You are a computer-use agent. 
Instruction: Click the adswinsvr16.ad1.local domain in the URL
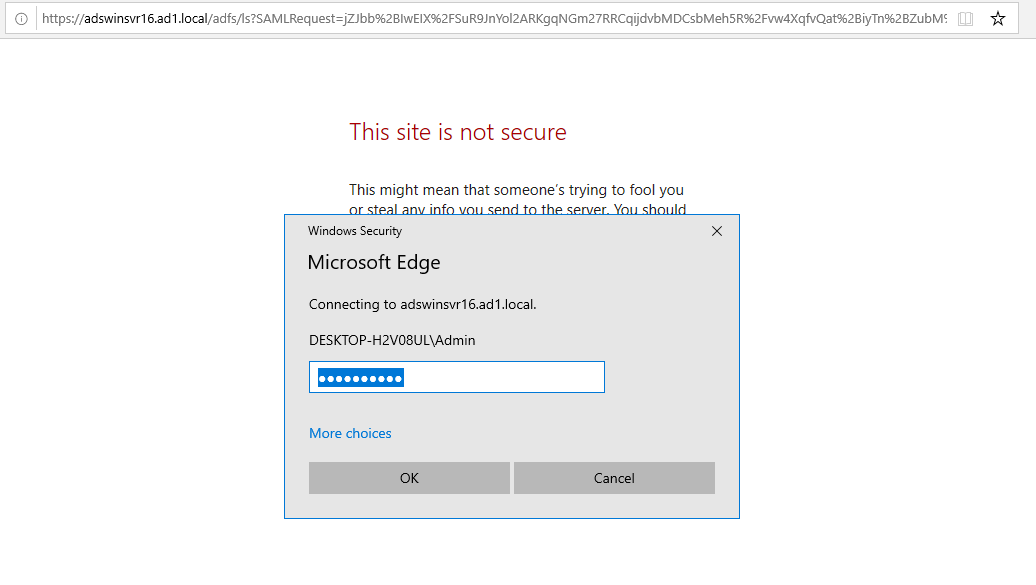[146, 19]
